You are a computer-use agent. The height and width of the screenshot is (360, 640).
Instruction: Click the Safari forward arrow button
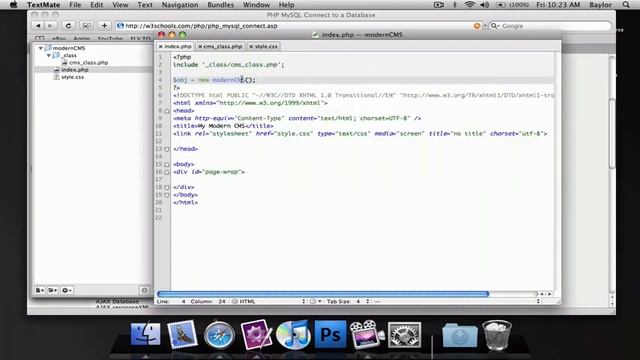tap(50, 26)
